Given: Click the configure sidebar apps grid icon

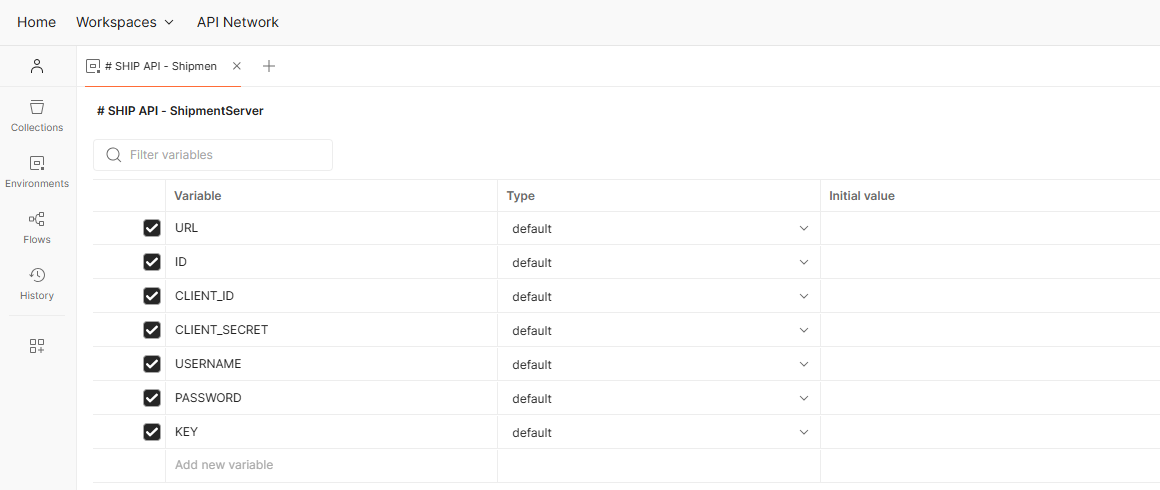Looking at the screenshot, I should tap(37, 346).
